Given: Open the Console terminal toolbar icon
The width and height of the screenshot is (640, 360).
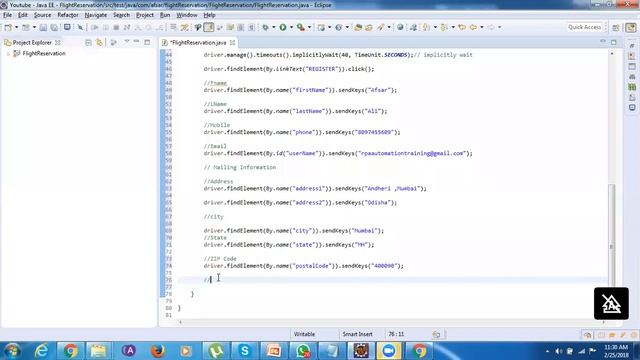Looking at the screenshot, I should click(67, 27).
